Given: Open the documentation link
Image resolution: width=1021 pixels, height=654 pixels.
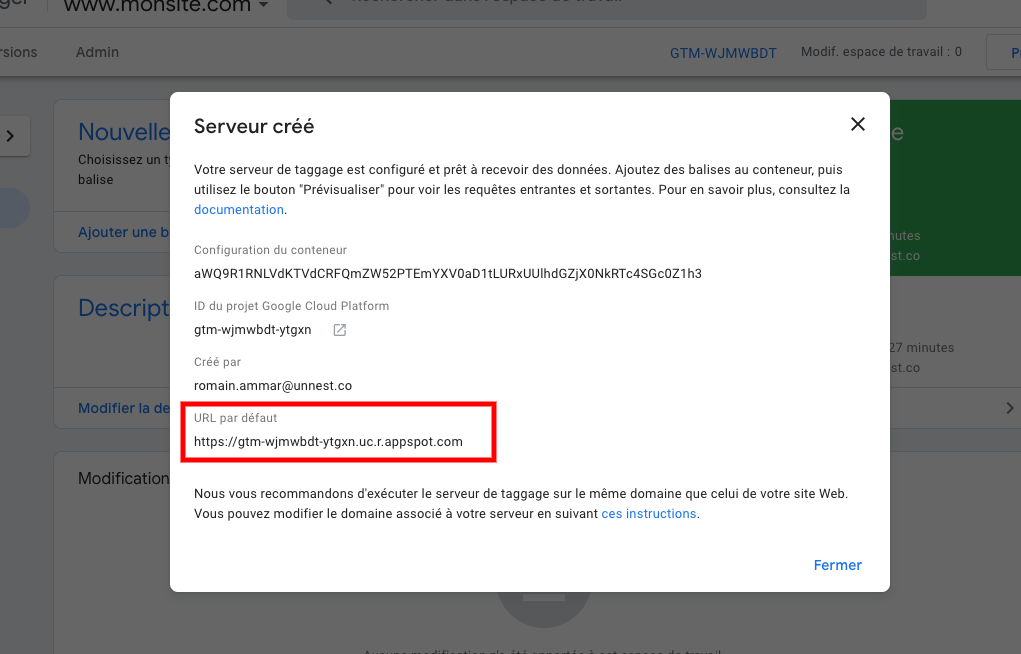Looking at the screenshot, I should 238,210.
